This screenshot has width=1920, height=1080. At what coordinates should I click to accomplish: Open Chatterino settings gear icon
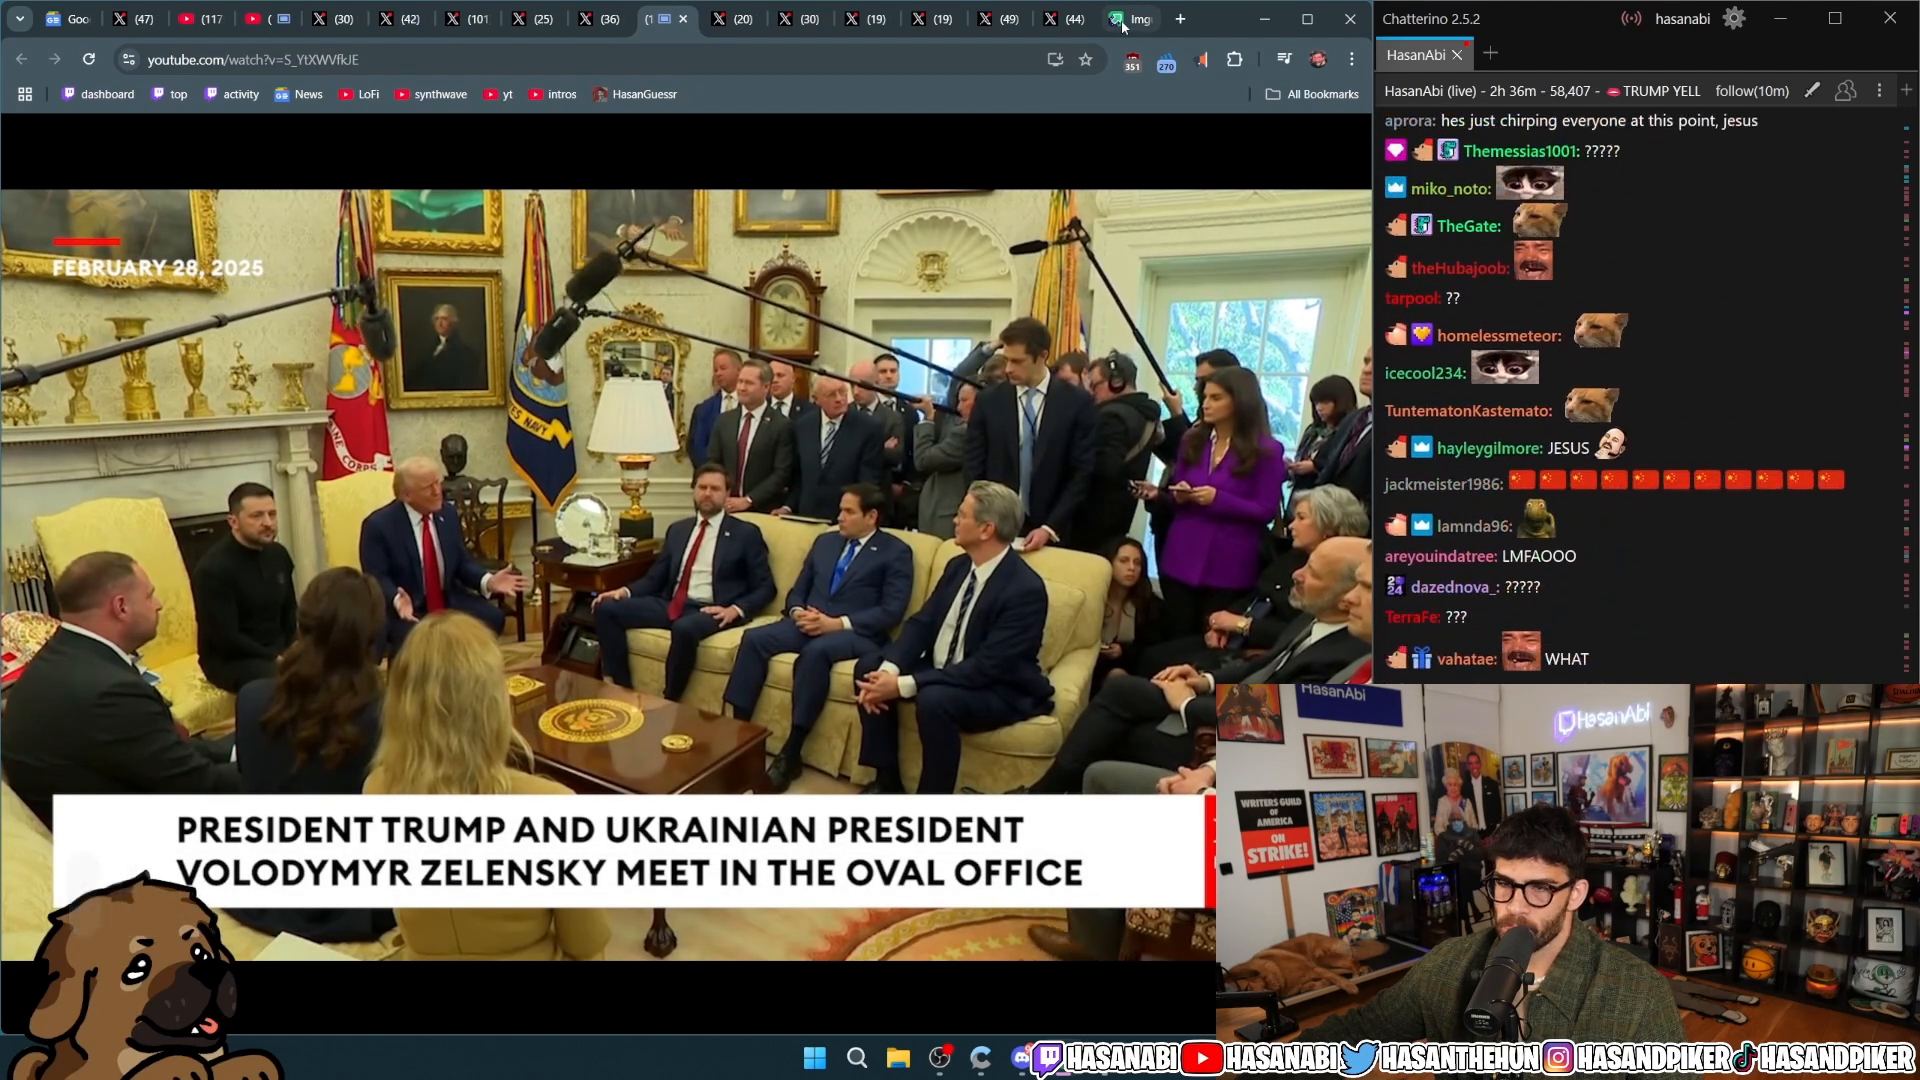1734,18
